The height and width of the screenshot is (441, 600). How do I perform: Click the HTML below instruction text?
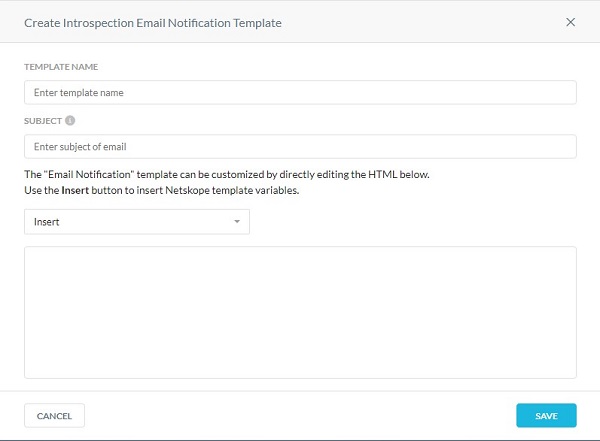coord(399,175)
